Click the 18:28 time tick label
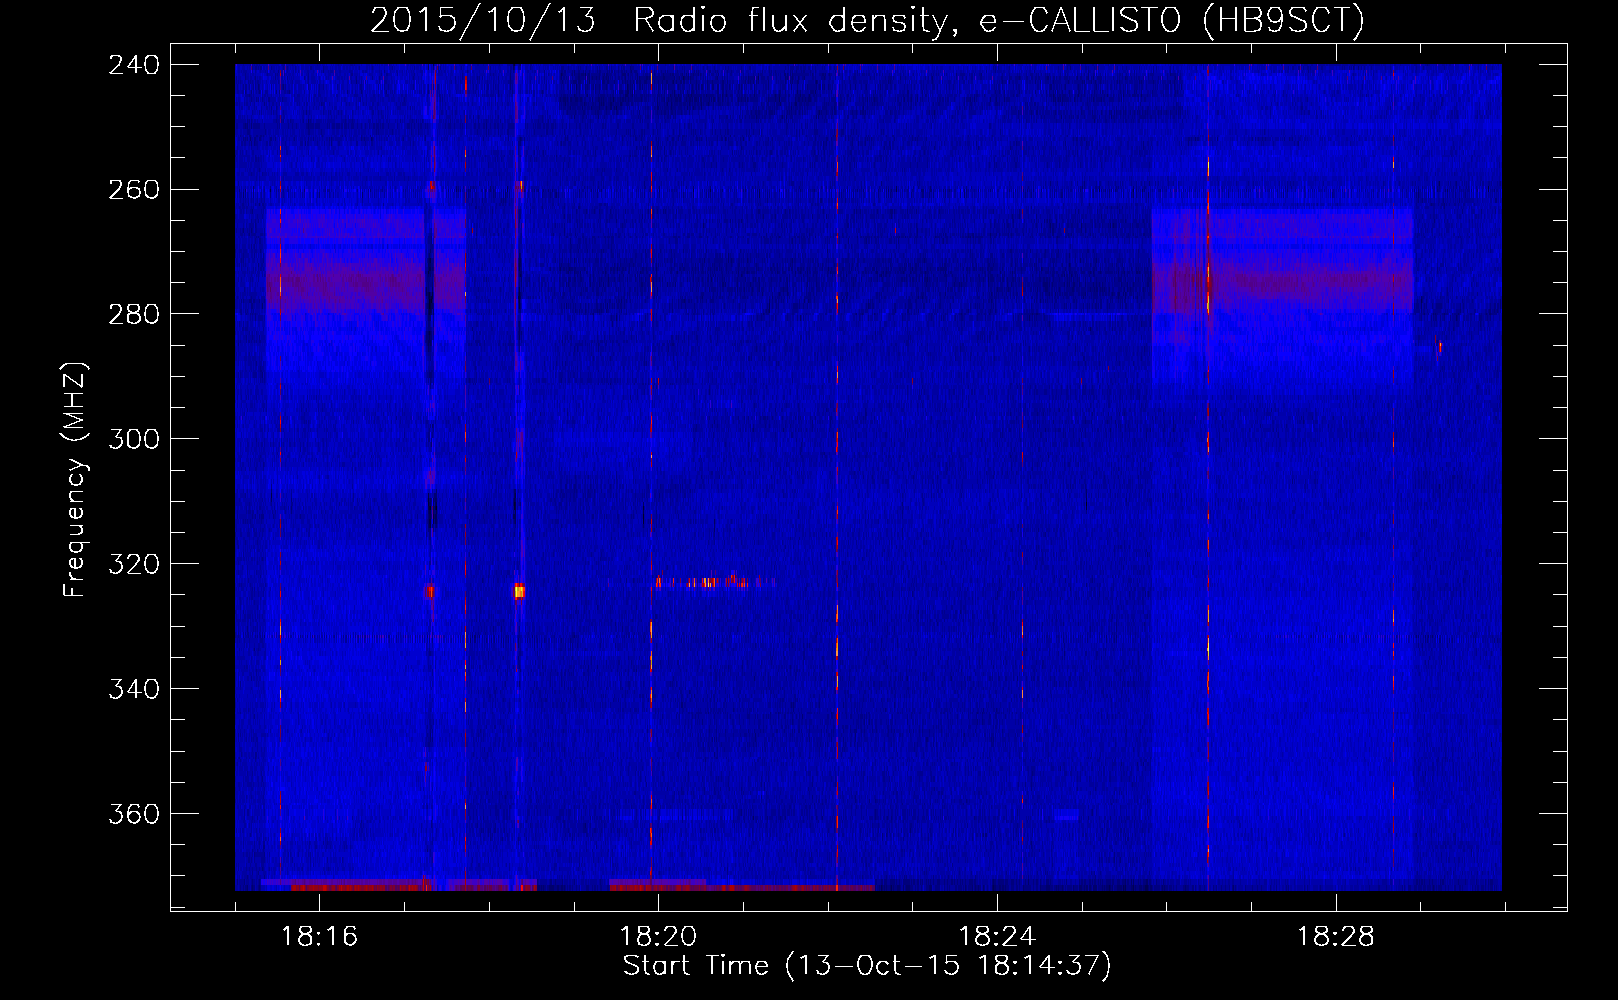Viewport: 1618px width, 1000px height. 1336,936
